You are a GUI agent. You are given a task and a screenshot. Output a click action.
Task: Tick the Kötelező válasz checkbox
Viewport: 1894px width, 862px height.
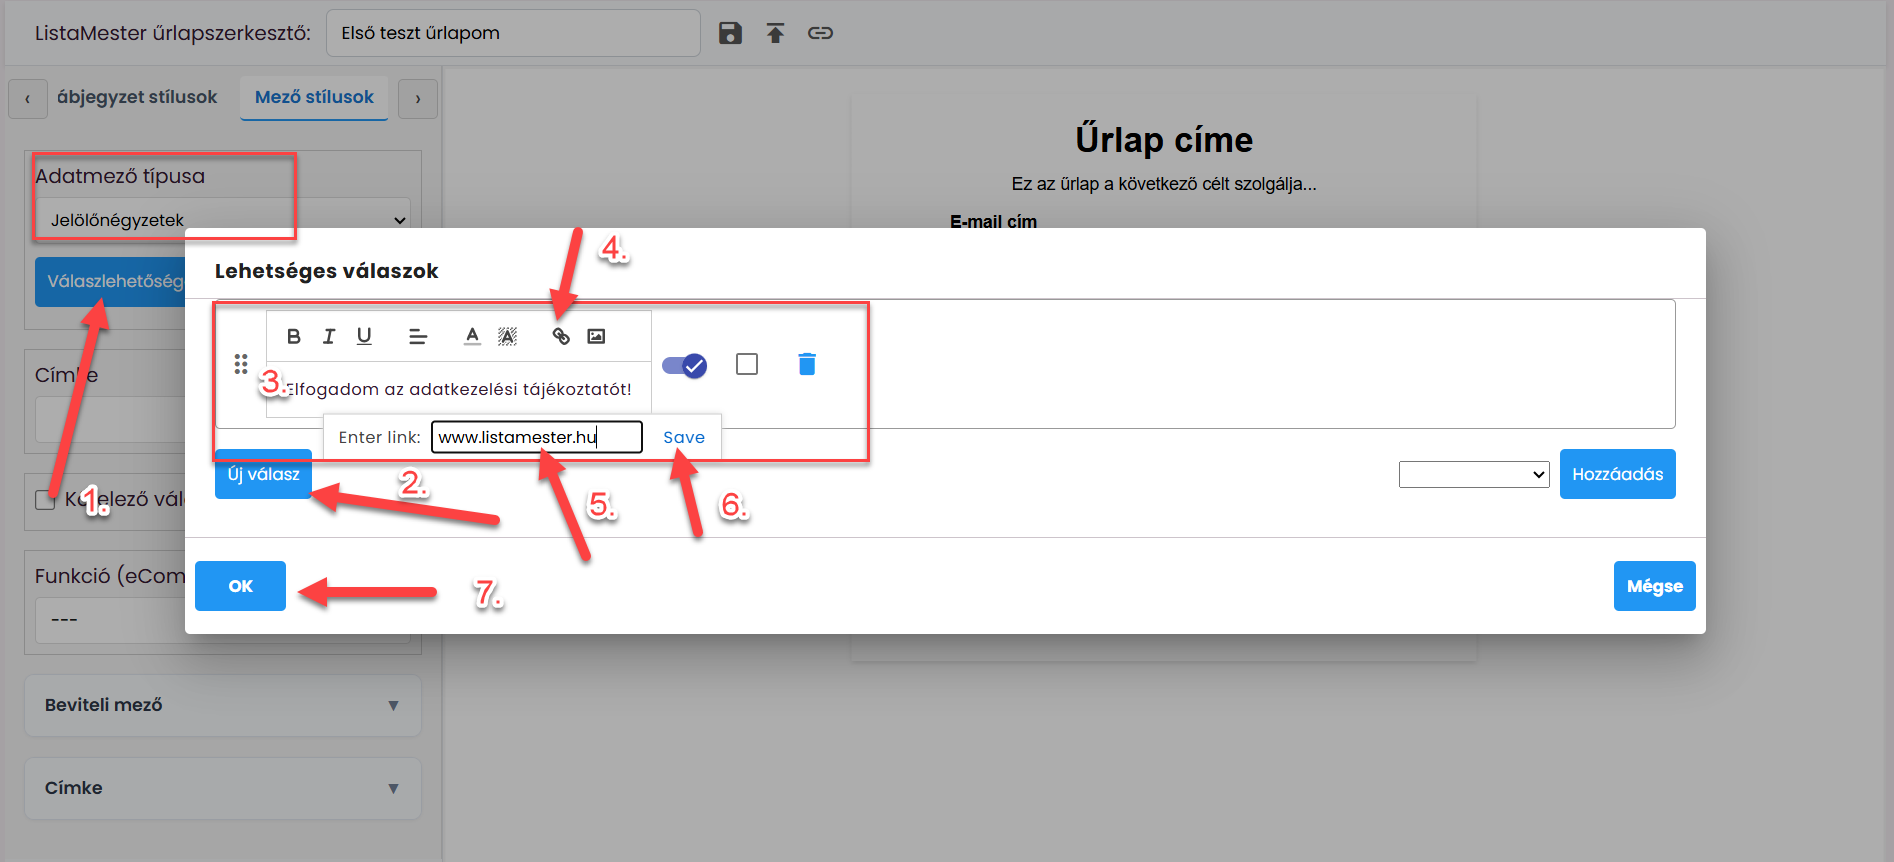pos(45,499)
